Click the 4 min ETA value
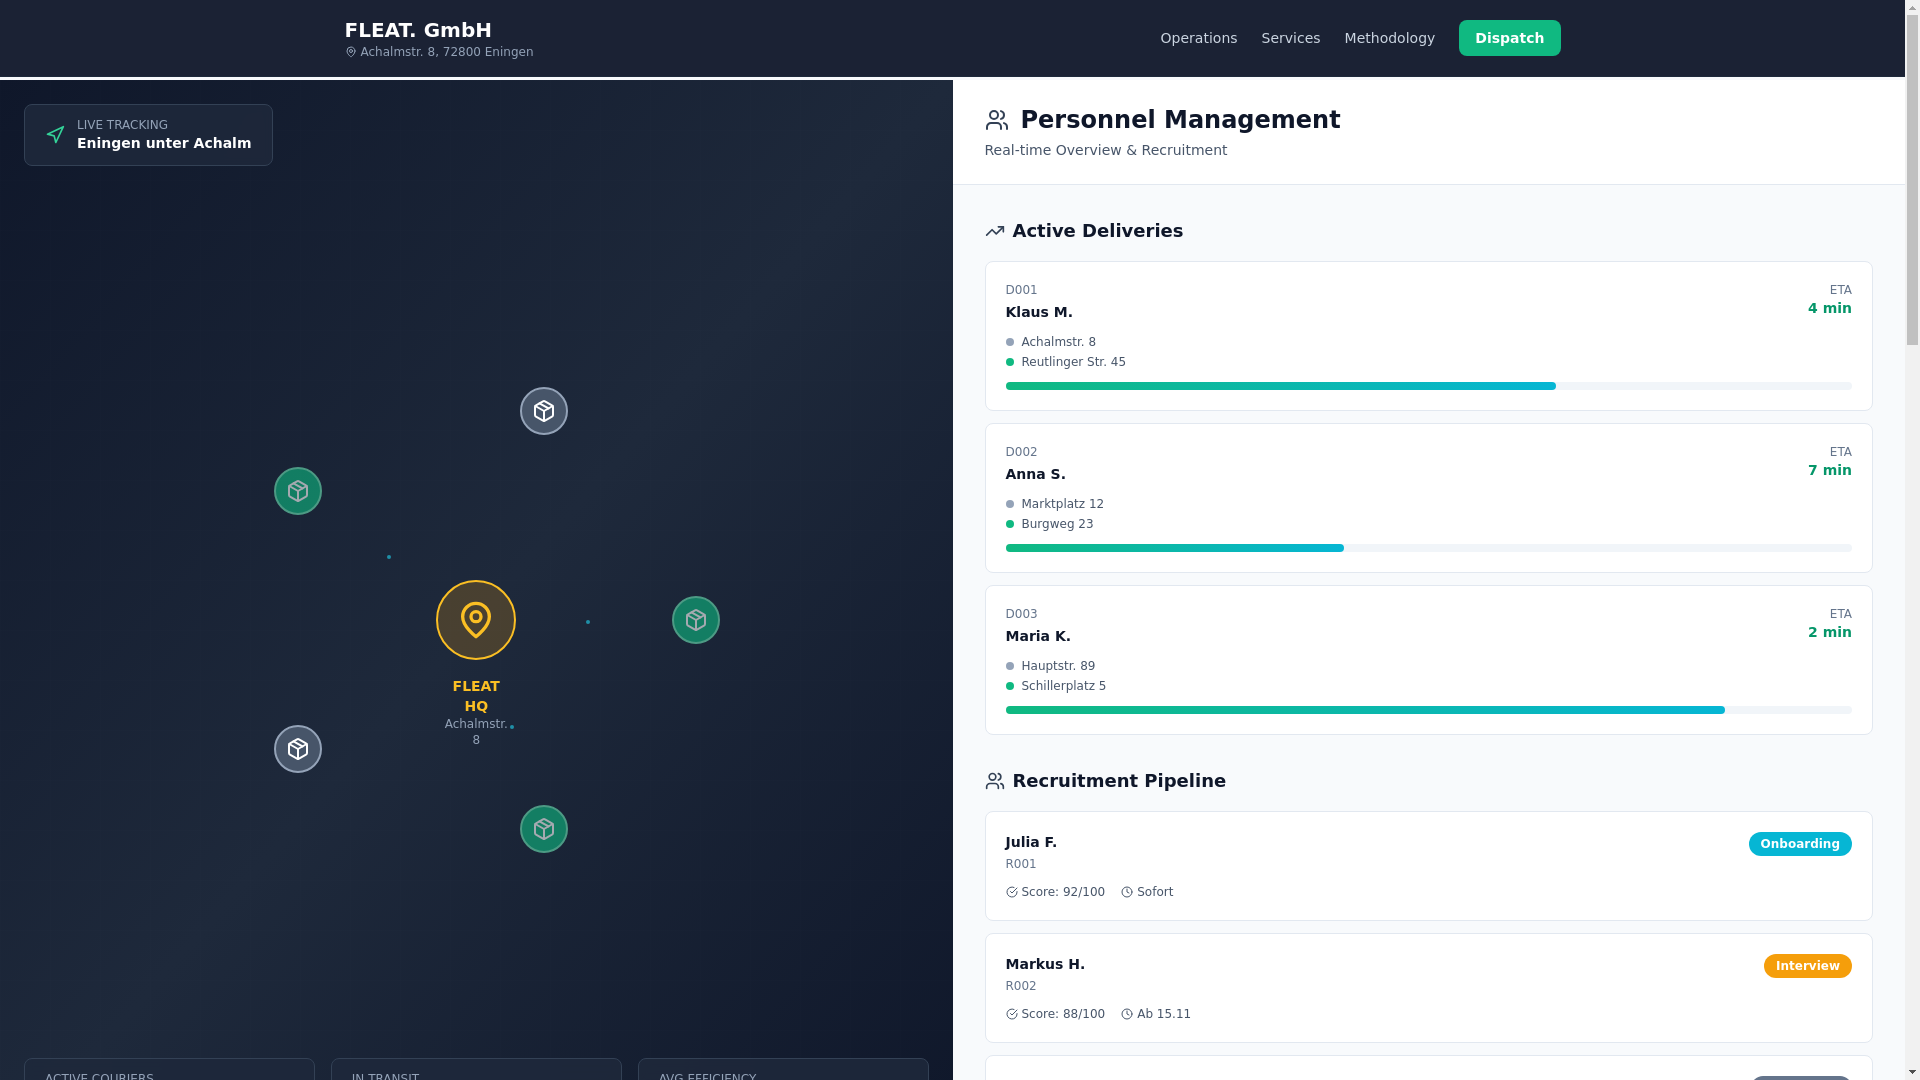1920x1080 pixels. coord(1829,308)
